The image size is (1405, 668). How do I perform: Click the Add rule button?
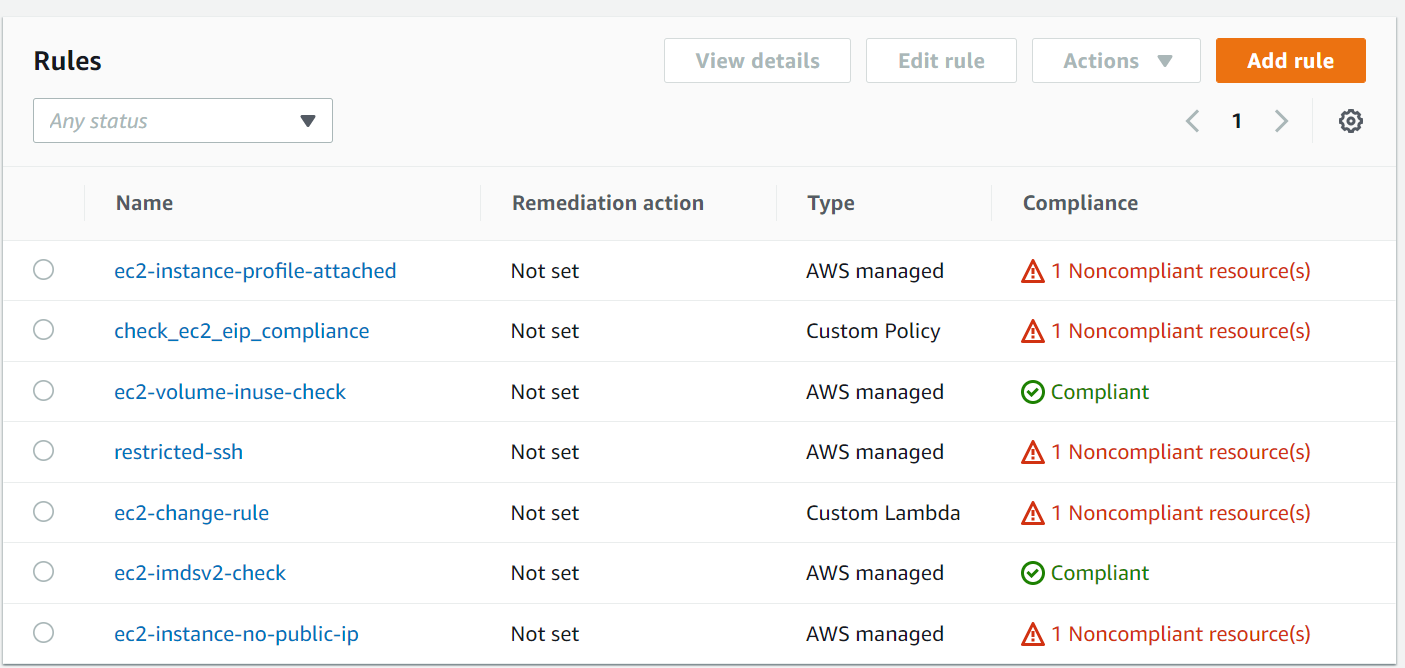(x=1290, y=60)
